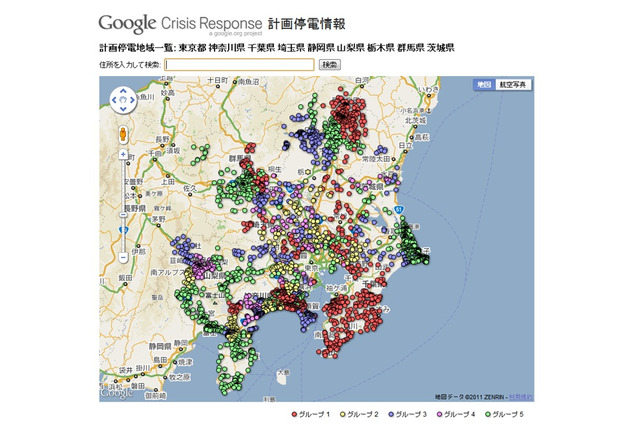Click the 北茨城 city label on map
640x426 pixels.
pyautogui.click(x=416, y=121)
